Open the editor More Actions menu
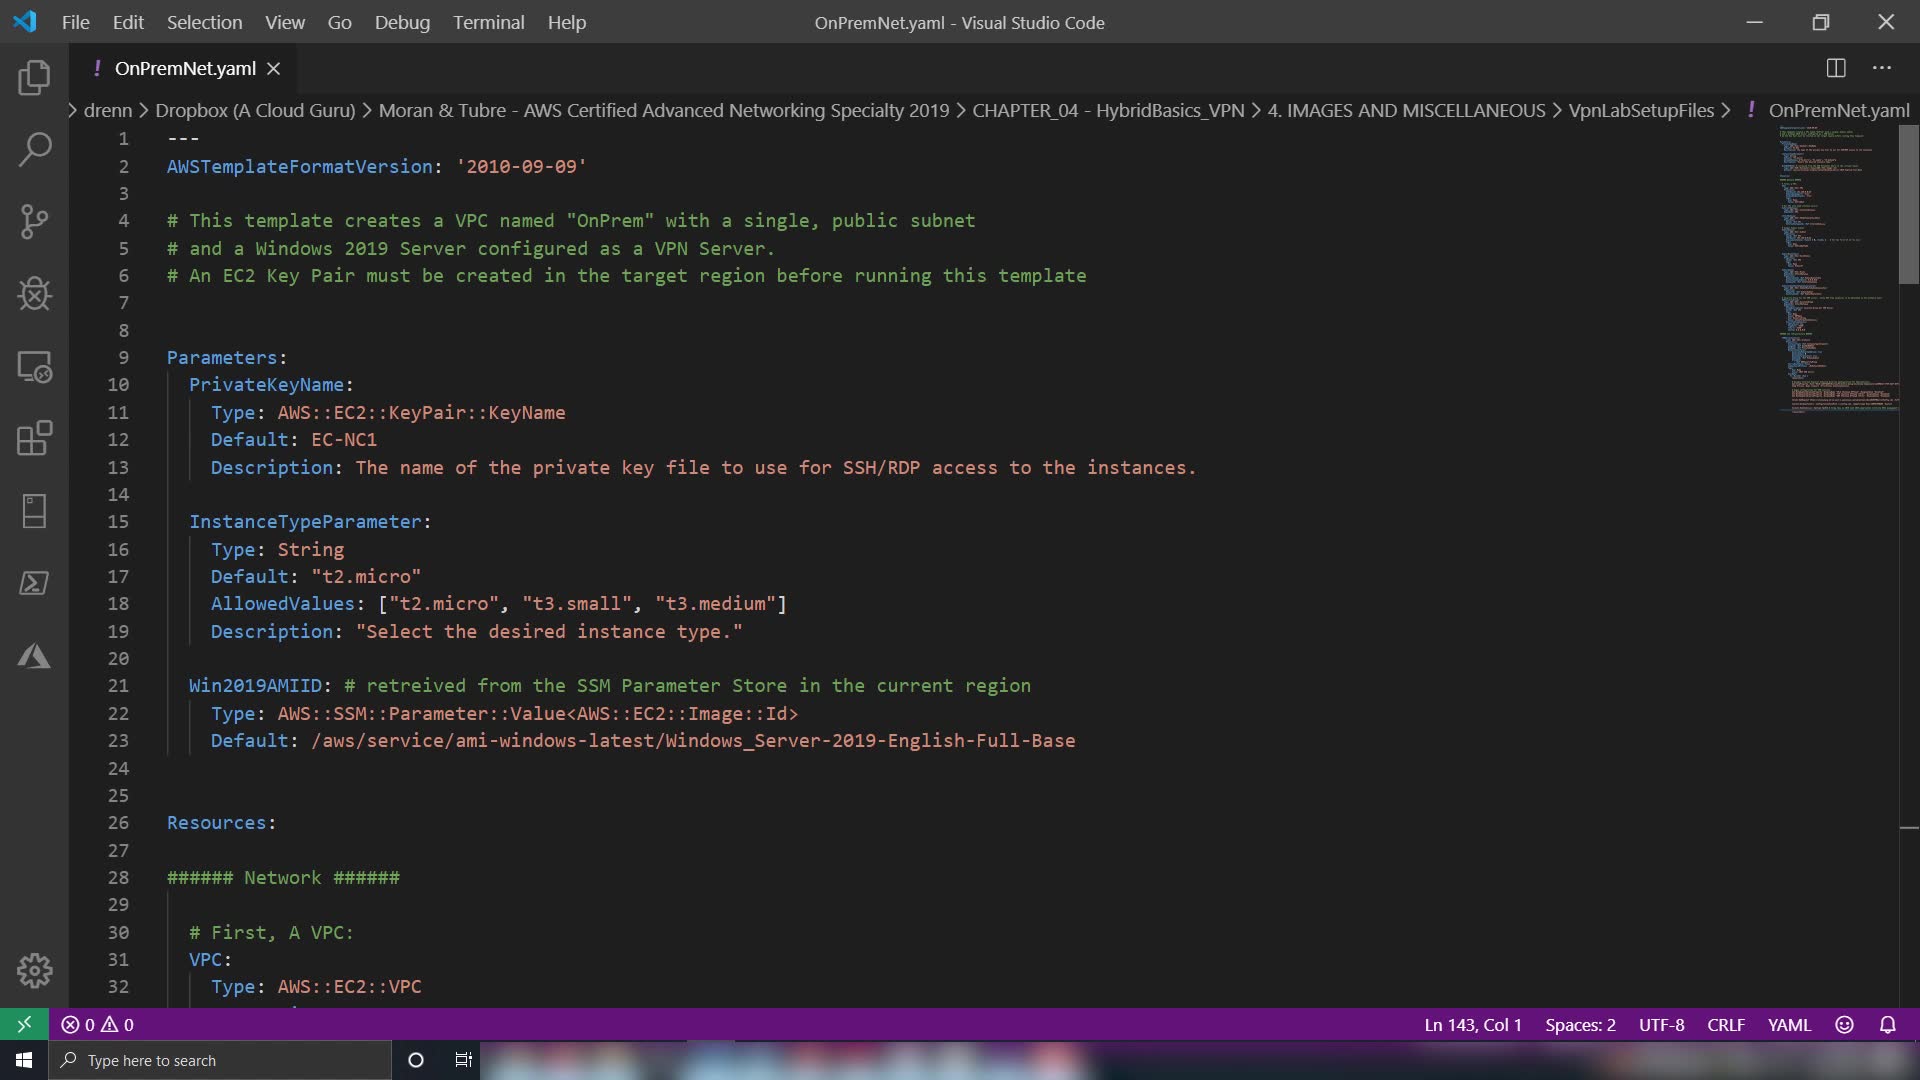The height and width of the screenshot is (1080, 1920). point(1882,68)
